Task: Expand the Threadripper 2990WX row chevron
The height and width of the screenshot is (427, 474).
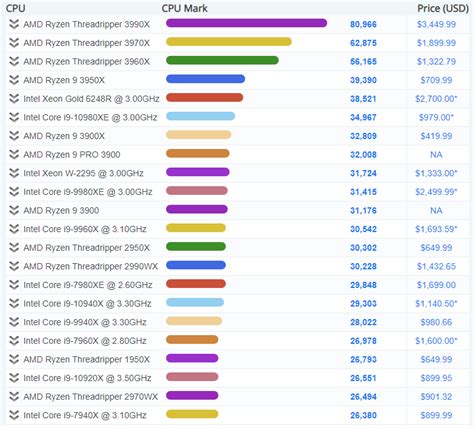Action: click(x=14, y=266)
